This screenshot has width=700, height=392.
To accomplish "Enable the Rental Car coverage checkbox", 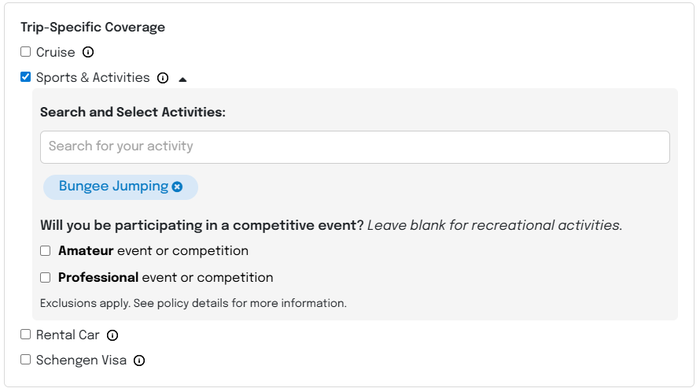I will (25, 334).
